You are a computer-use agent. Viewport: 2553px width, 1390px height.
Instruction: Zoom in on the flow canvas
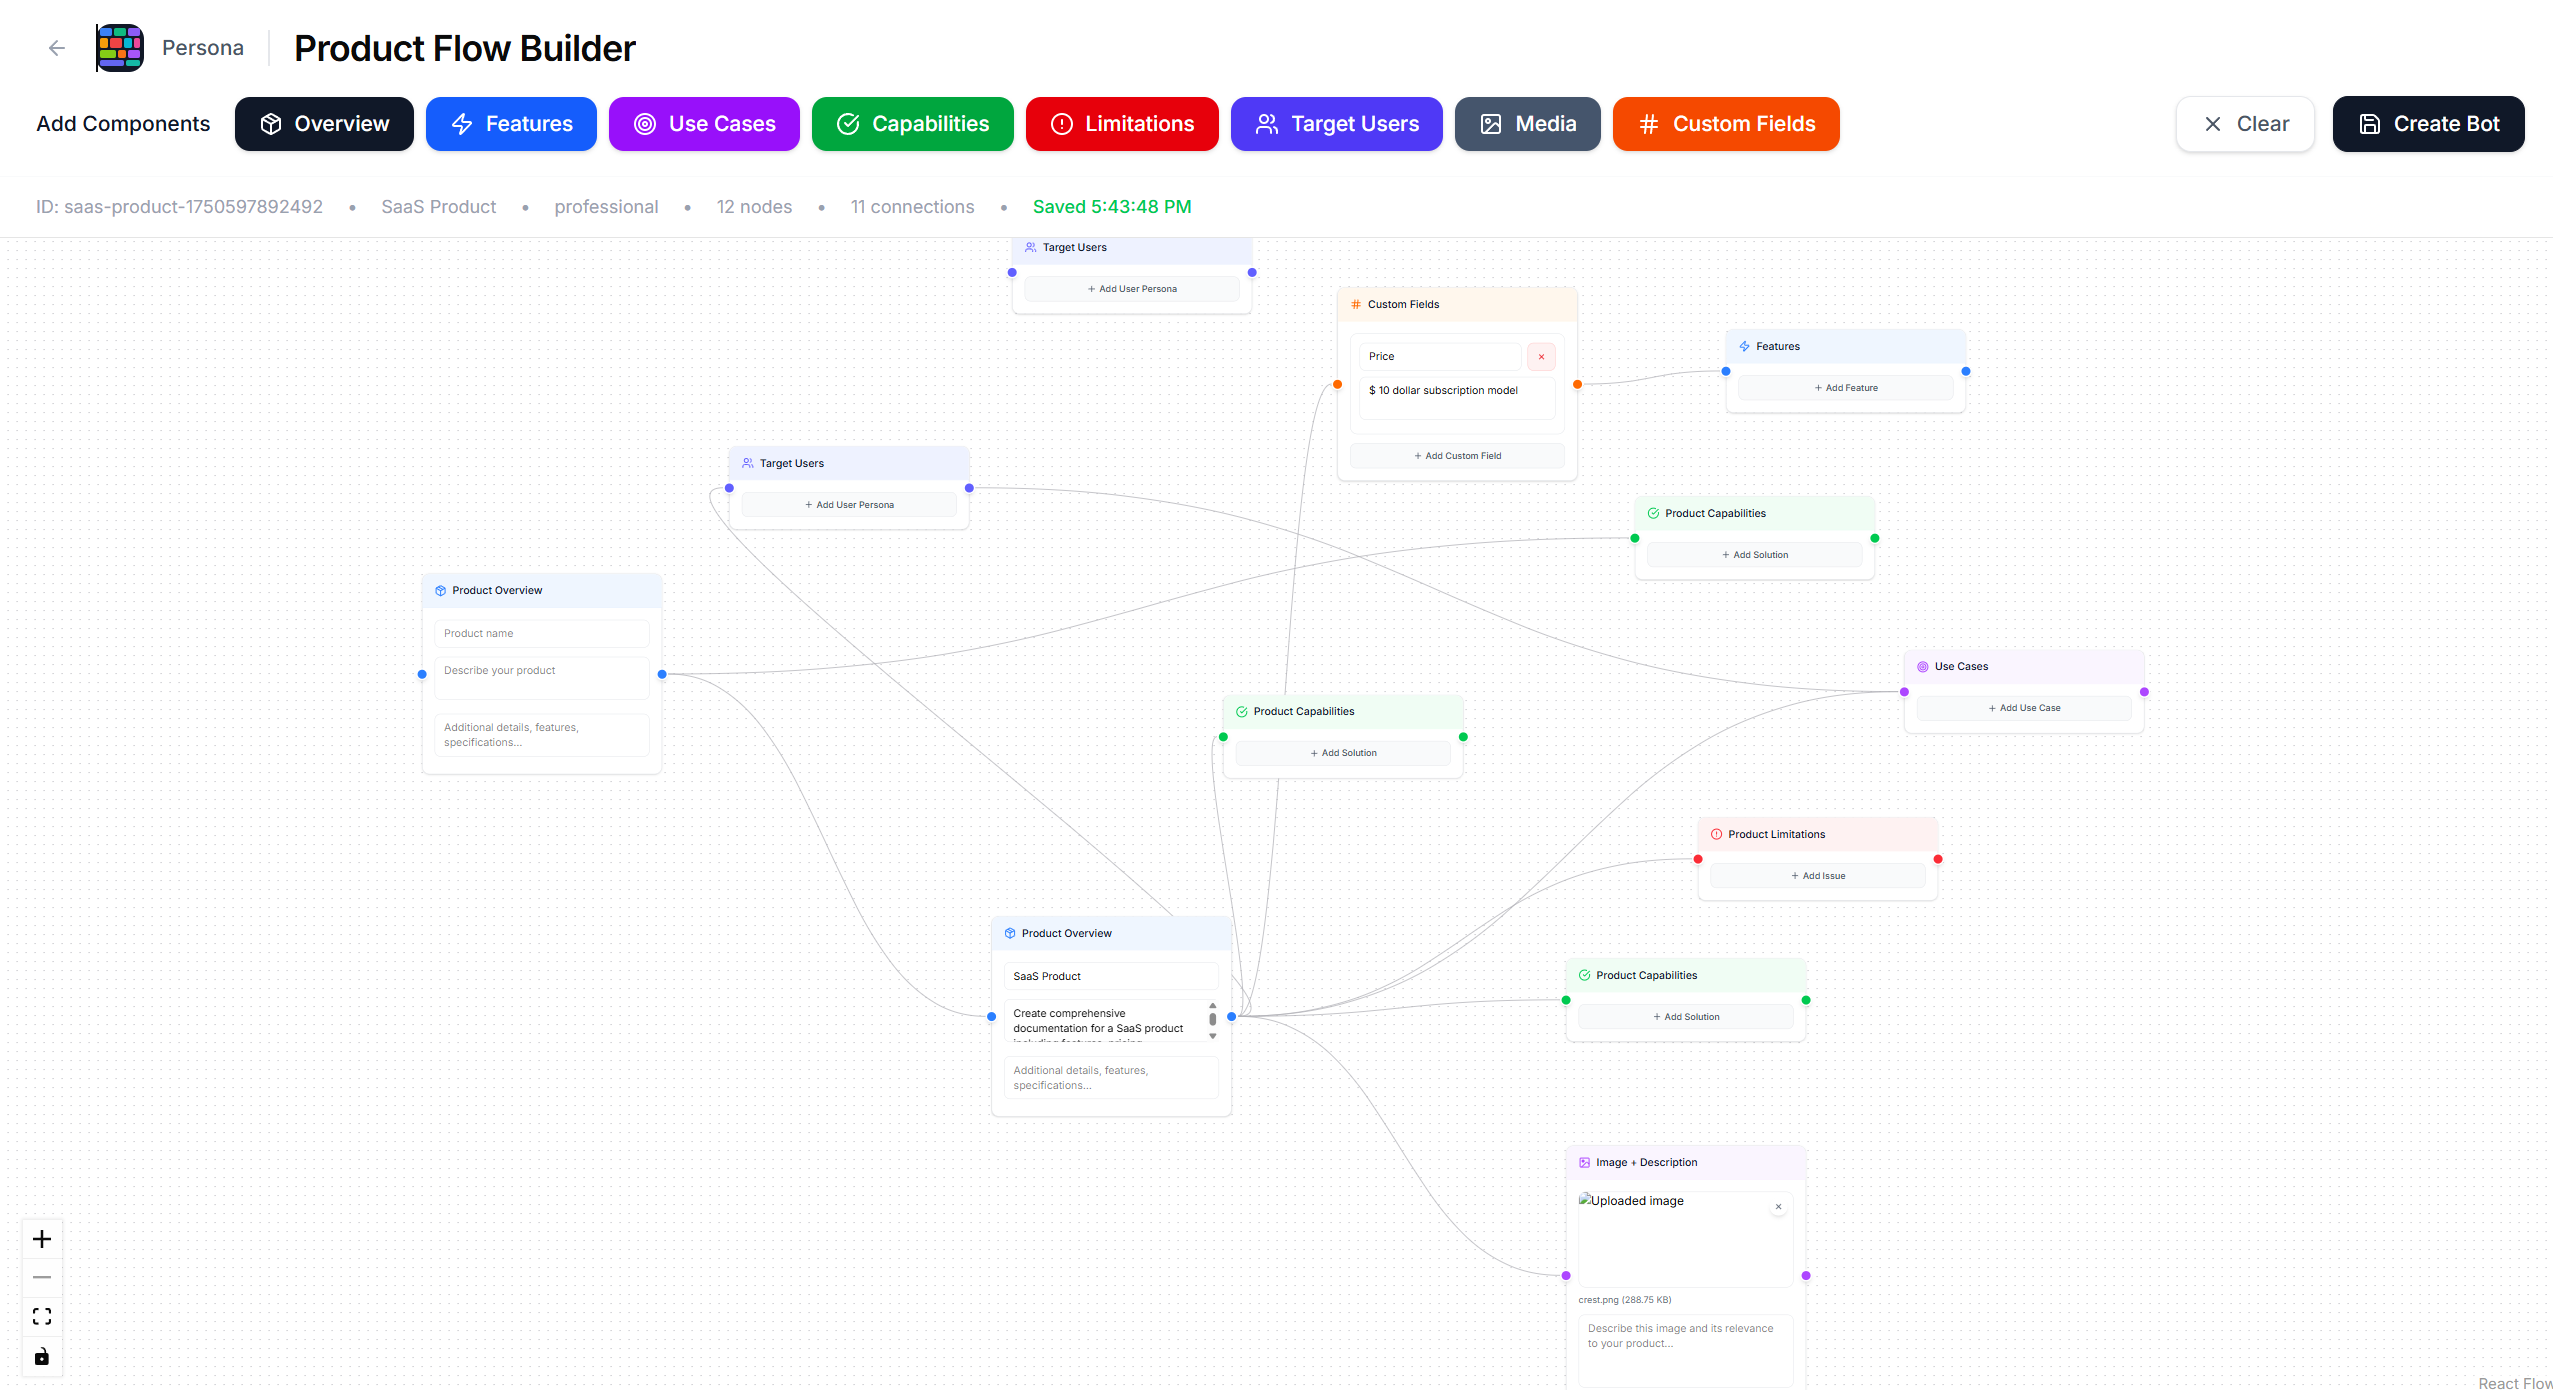[x=42, y=1239]
